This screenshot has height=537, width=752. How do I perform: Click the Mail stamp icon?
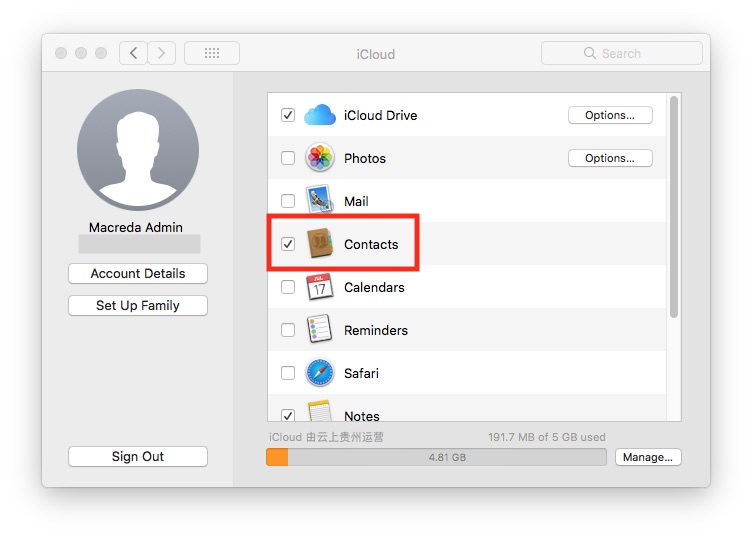(320, 201)
